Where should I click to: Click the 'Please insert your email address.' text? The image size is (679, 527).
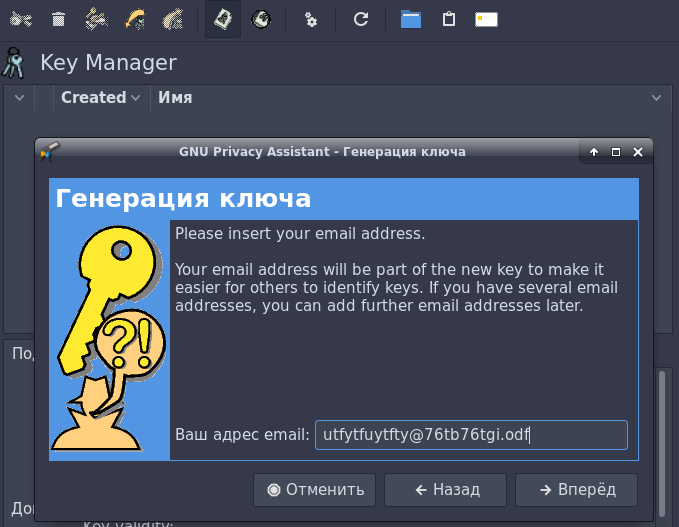click(x=300, y=234)
